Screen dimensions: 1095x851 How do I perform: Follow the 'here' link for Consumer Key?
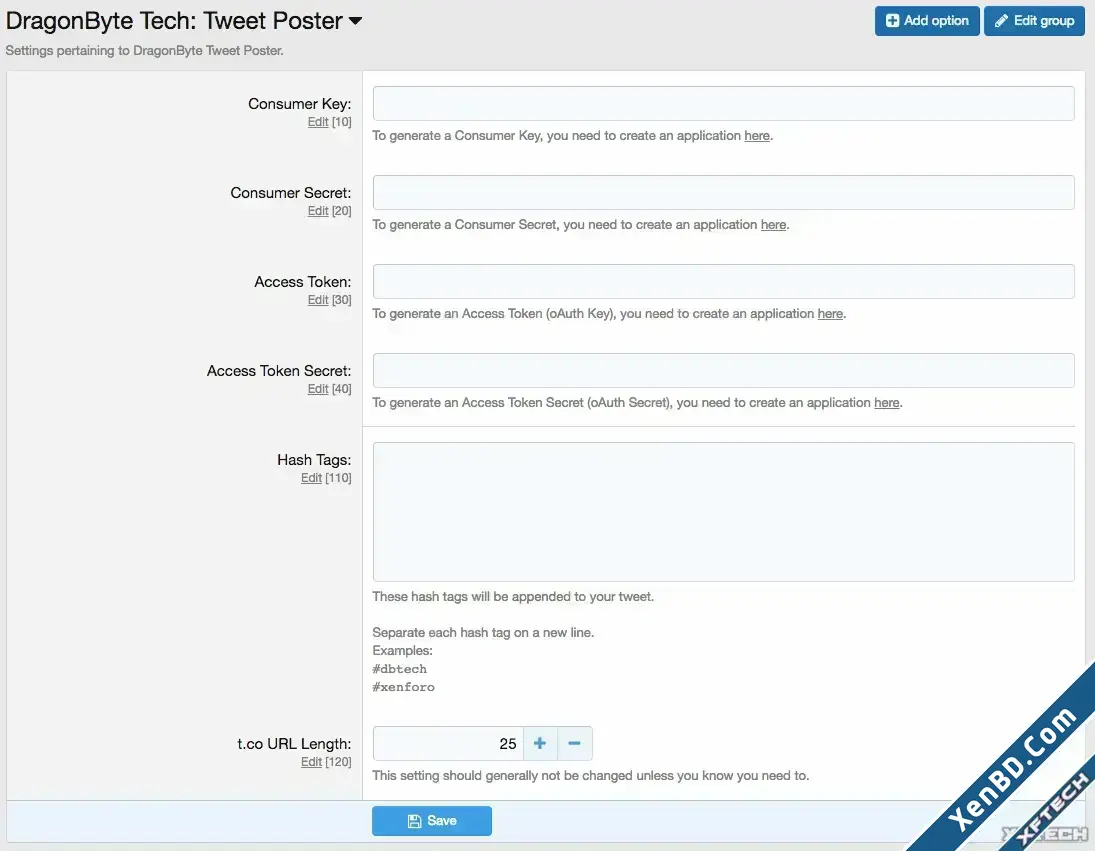757,136
